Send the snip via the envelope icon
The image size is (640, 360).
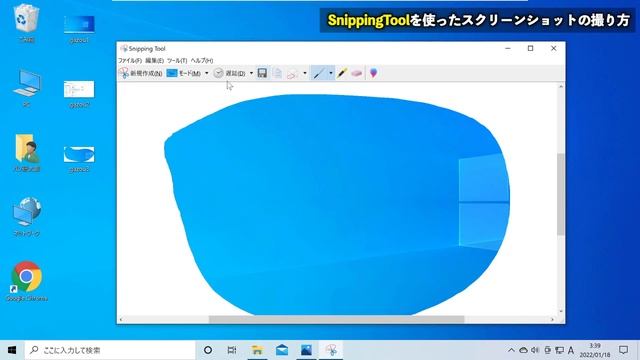coord(292,73)
